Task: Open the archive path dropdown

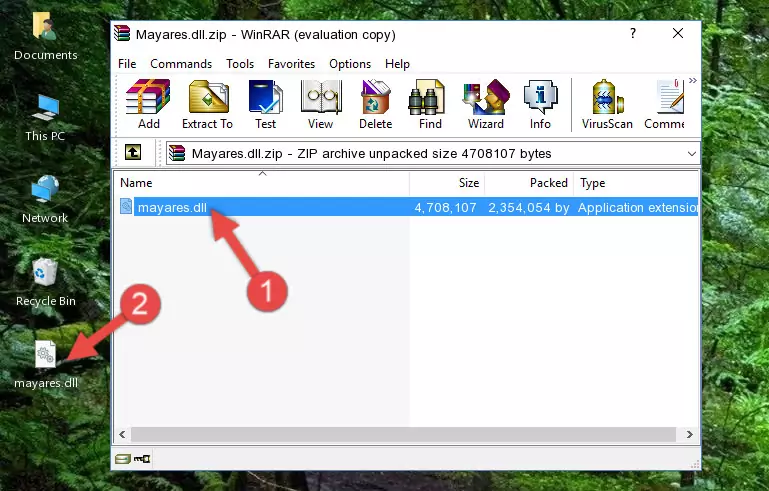Action: (x=692, y=154)
